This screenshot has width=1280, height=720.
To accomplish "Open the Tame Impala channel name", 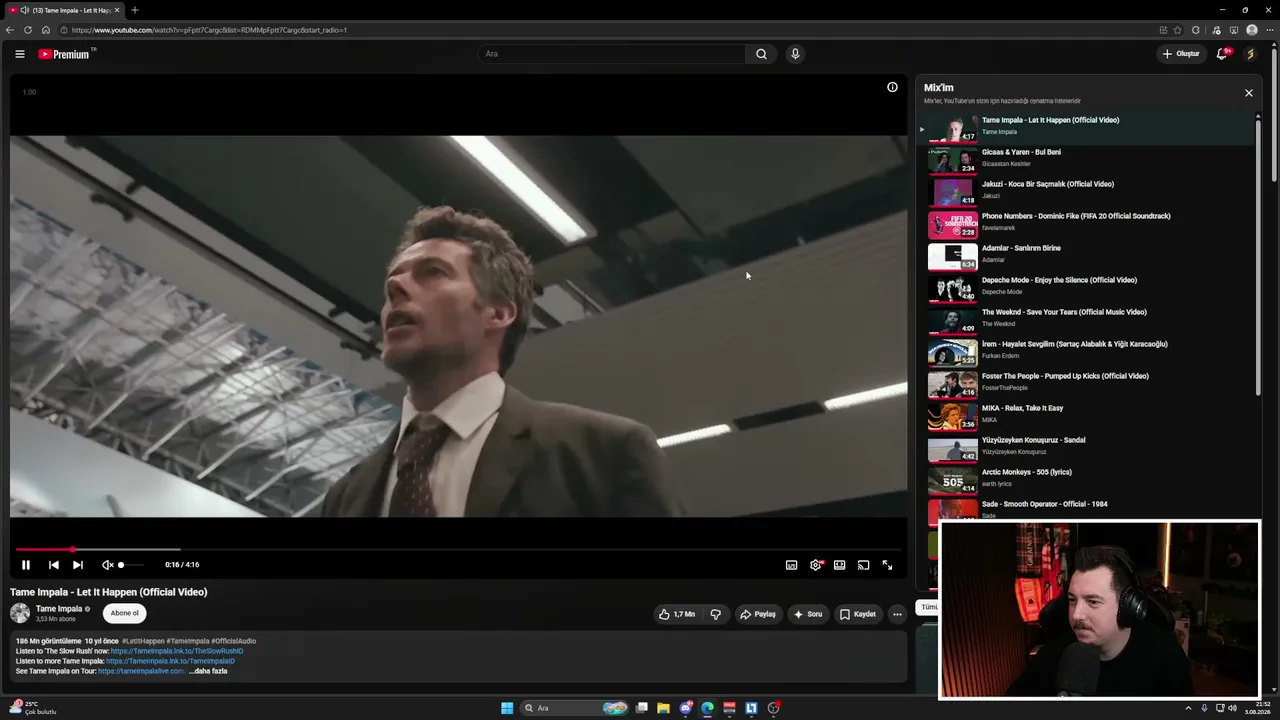I will [59, 609].
